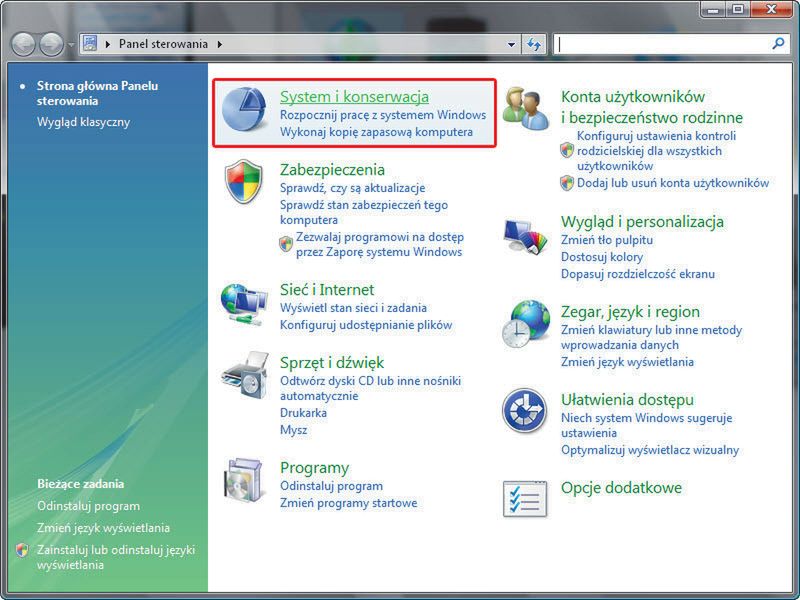Click the Back navigation arrow button
800x600 pixels.
(x=23, y=45)
